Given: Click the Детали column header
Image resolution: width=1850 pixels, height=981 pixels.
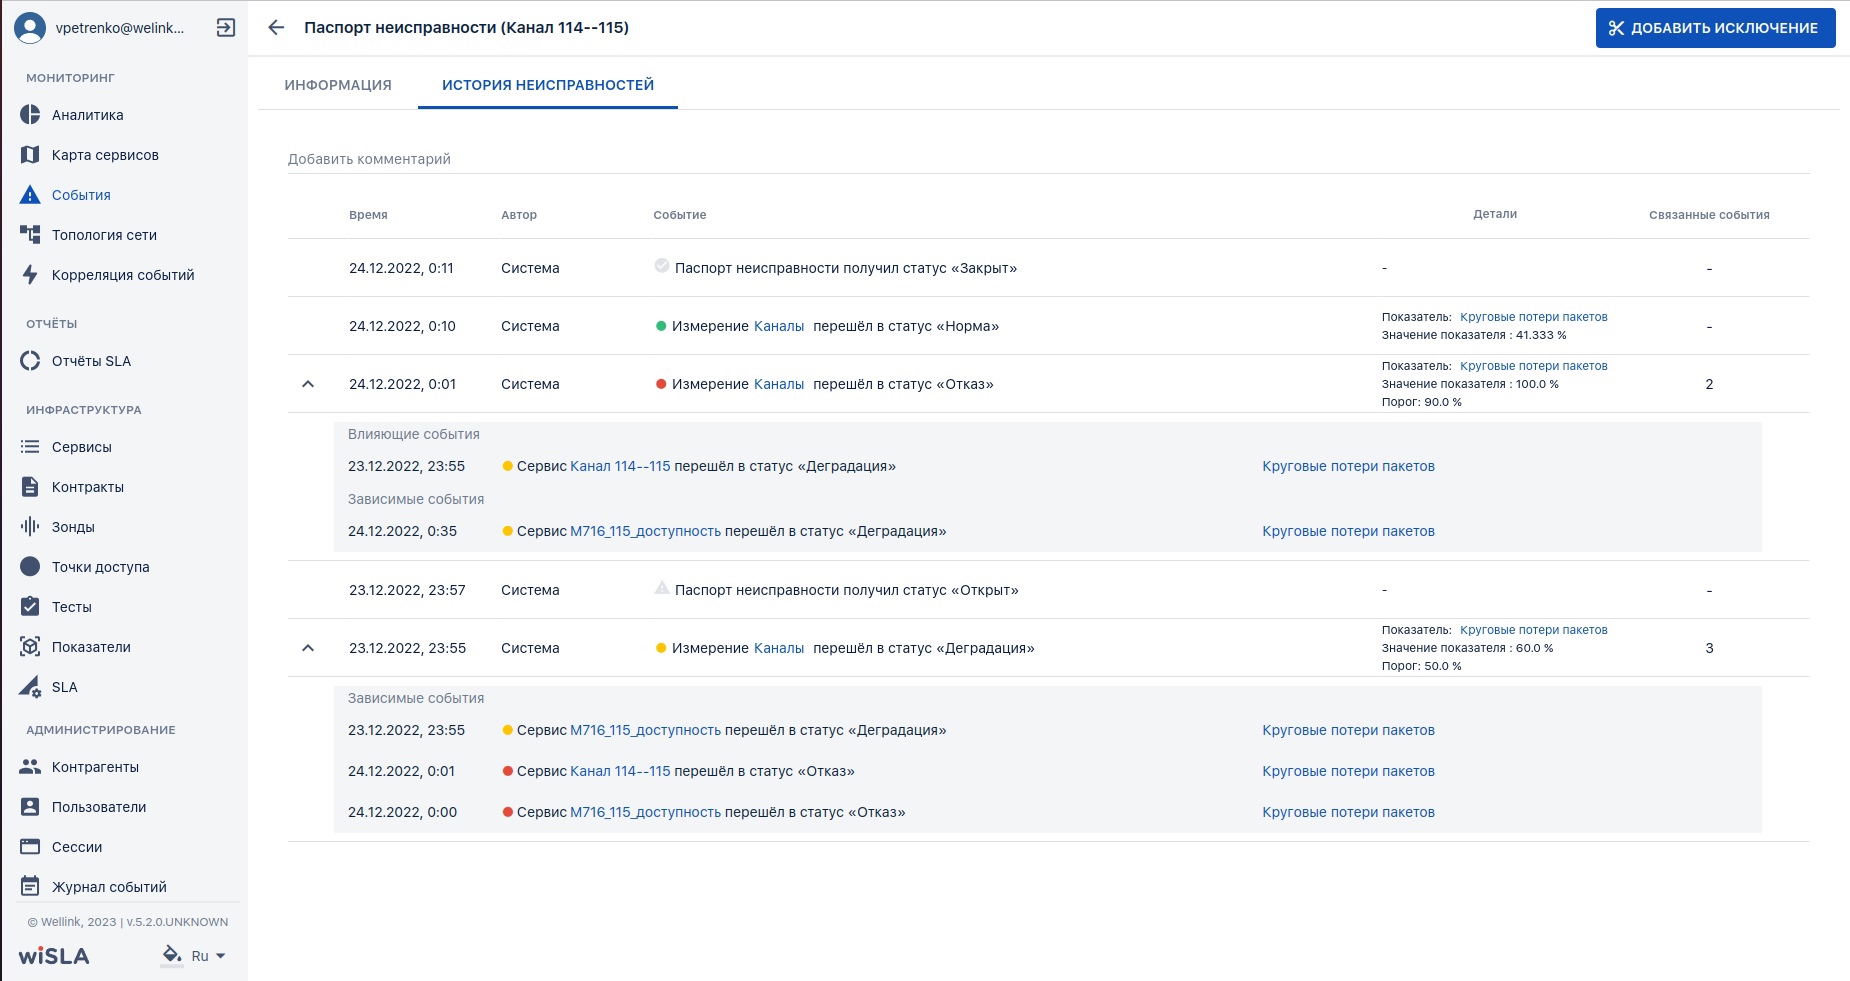Looking at the screenshot, I should pos(1495,214).
